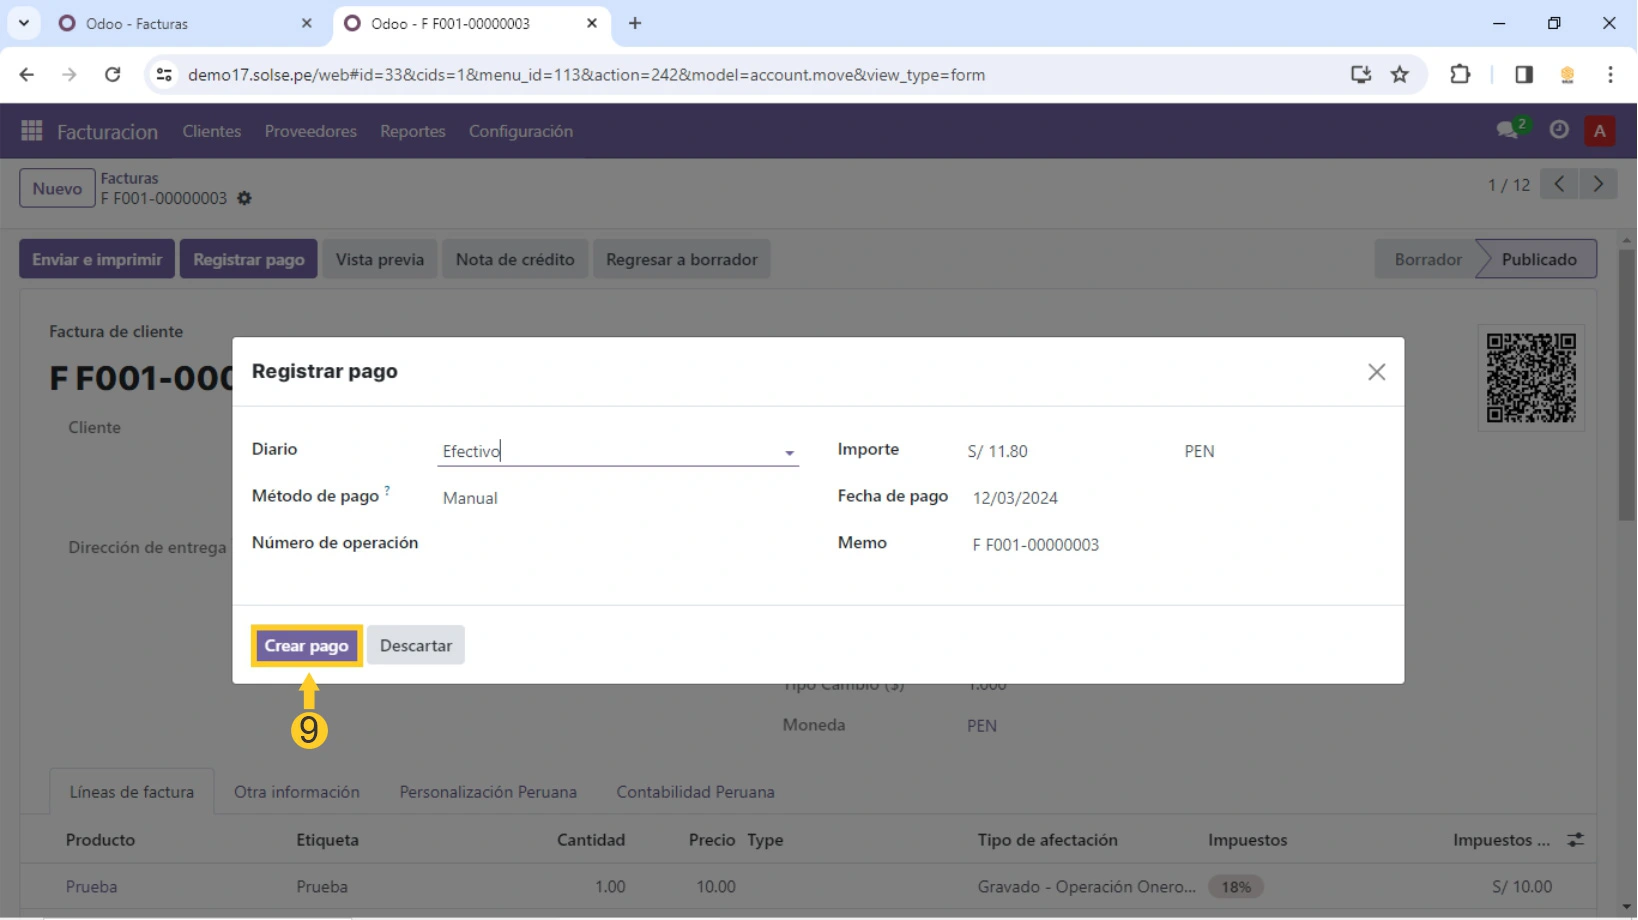Click the page vertical scrollbar
The image size is (1638, 920).
(1627, 400)
